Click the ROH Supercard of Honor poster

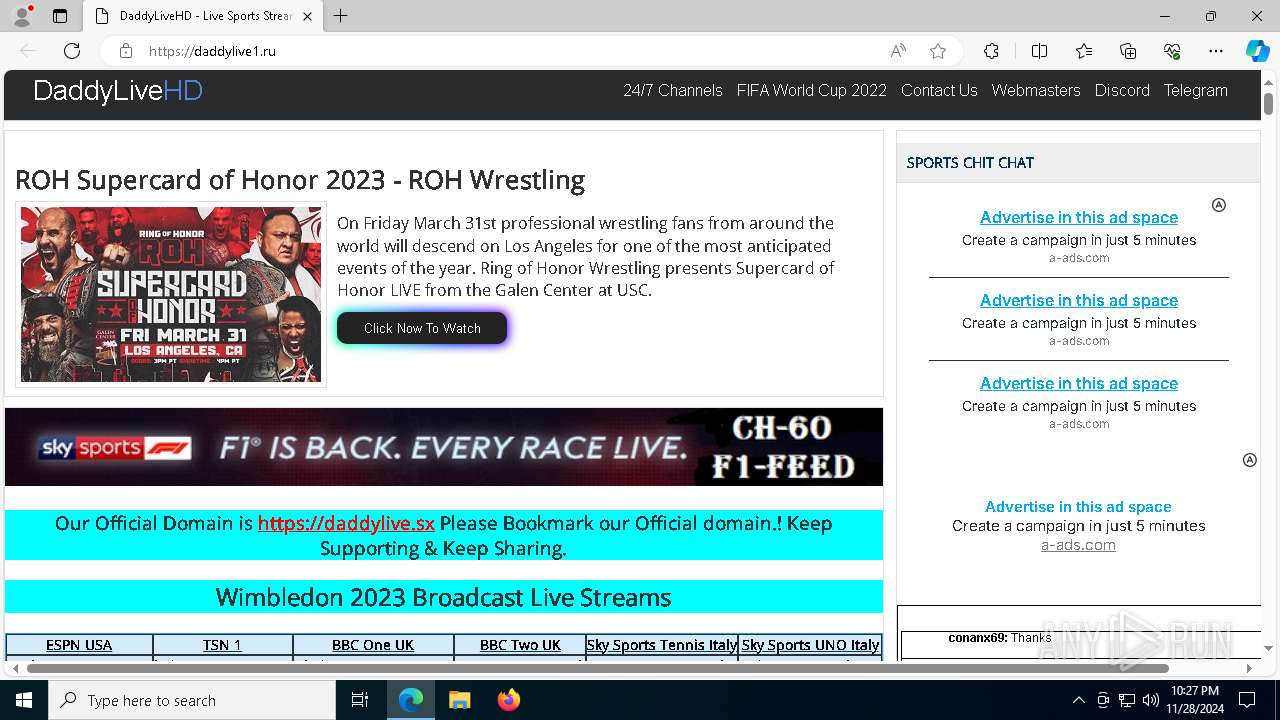pos(171,294)
